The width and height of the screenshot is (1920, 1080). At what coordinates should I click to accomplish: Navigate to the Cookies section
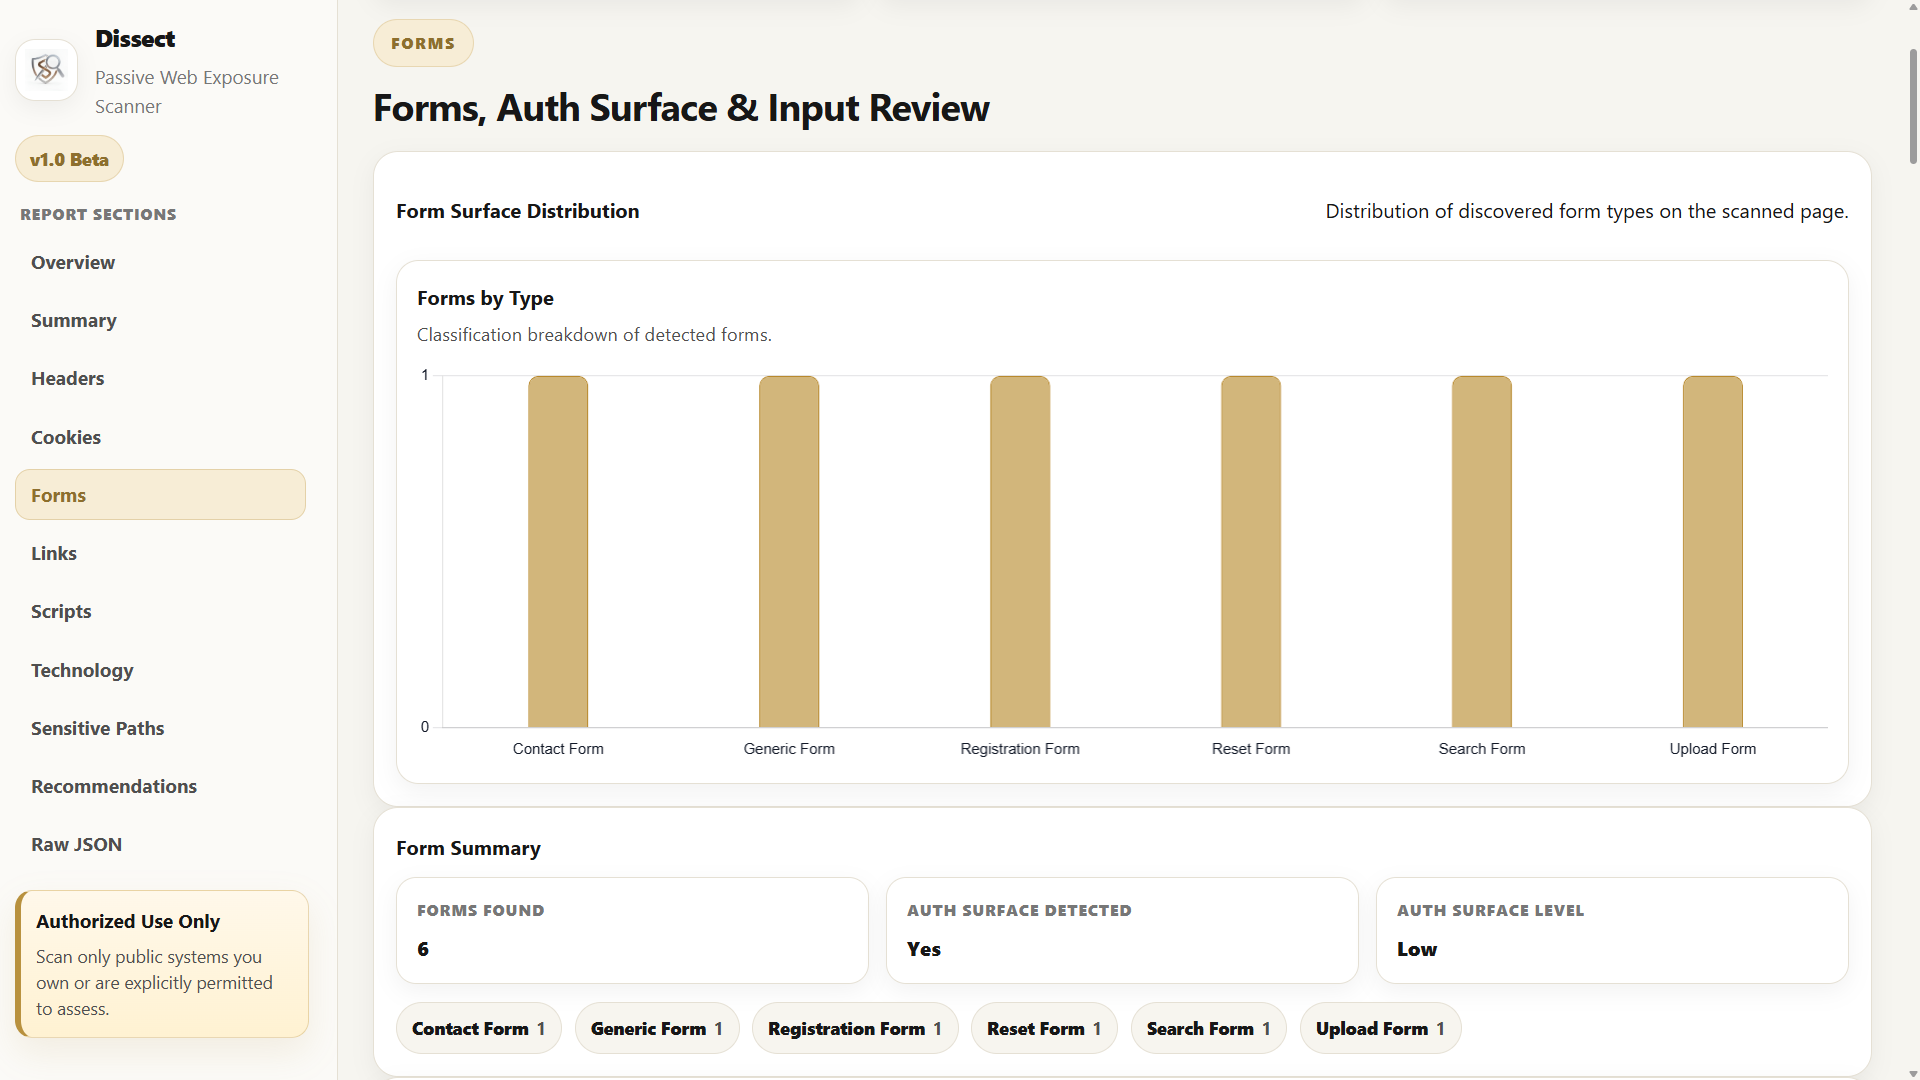pyautogui.click(x=160, y=437)
